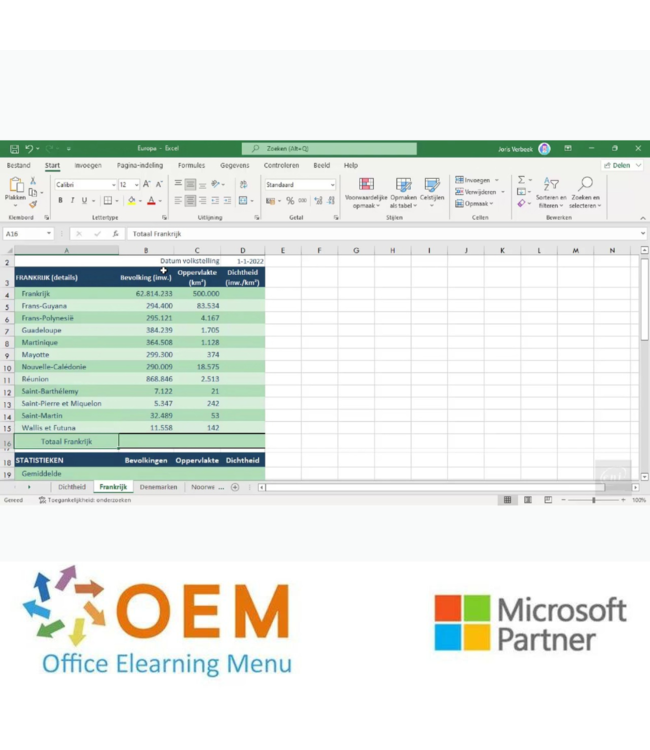
Task: Open Zoeken en selecteren magnifier
Action: 584,193
